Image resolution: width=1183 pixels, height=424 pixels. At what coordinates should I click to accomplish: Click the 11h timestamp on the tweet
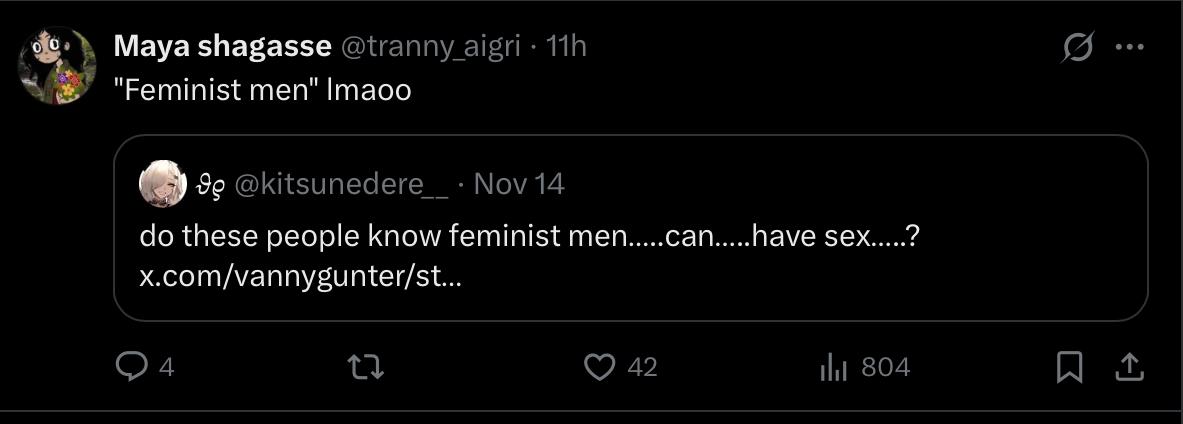click(x=566, y=46)
